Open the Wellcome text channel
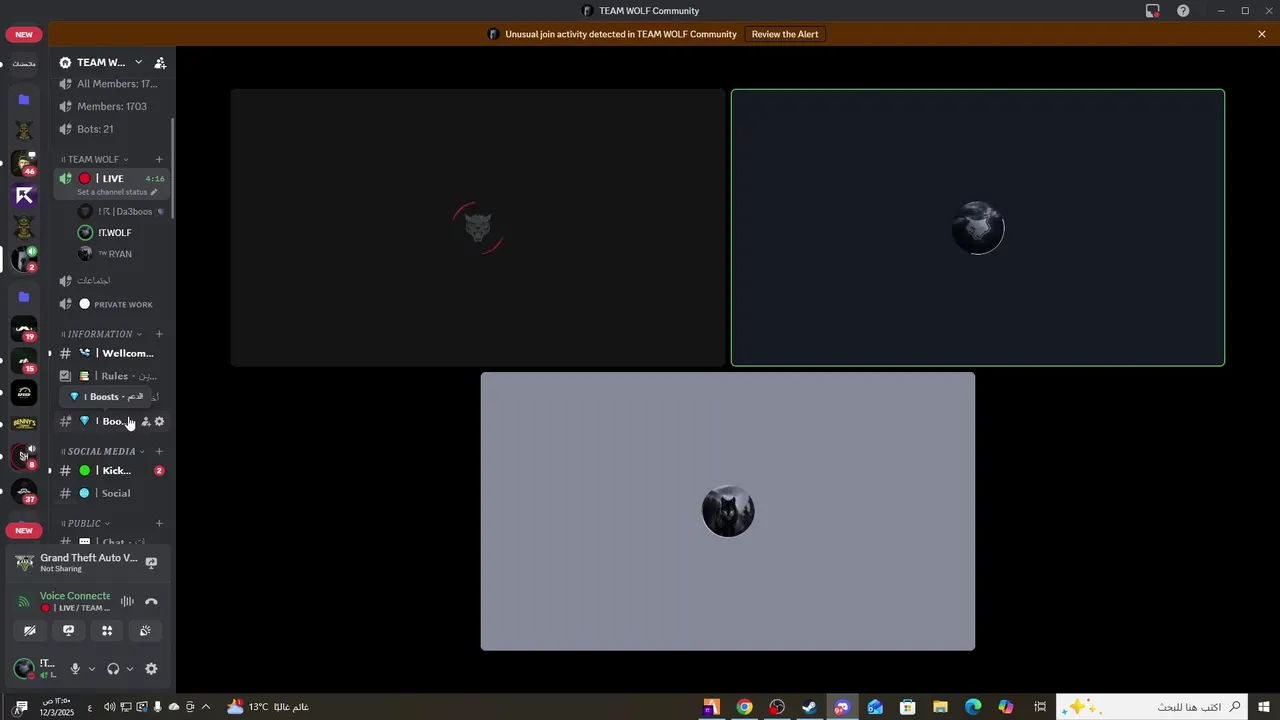The width and height of the screenshot is (1280, 720). [x=110, y=353]
